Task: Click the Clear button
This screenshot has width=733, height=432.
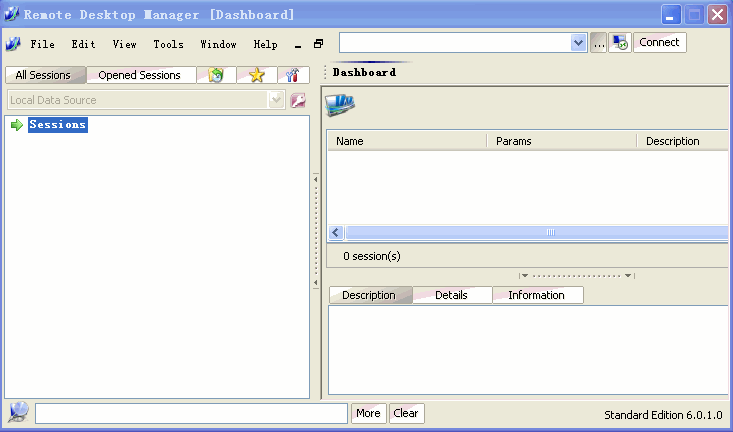Action: pos(406,413)
